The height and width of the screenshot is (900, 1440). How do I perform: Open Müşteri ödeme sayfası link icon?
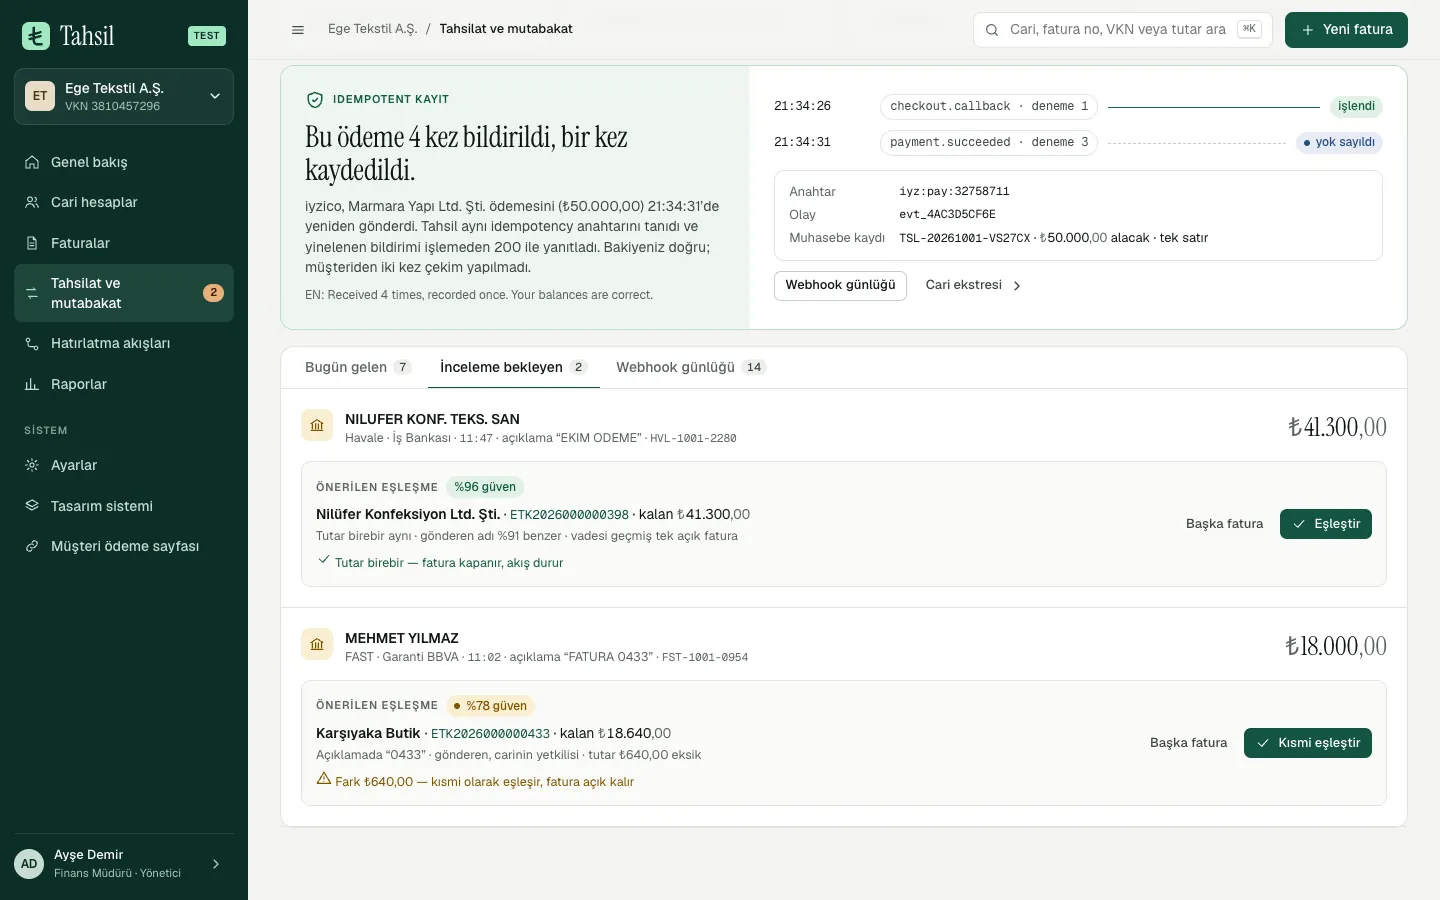32,546
